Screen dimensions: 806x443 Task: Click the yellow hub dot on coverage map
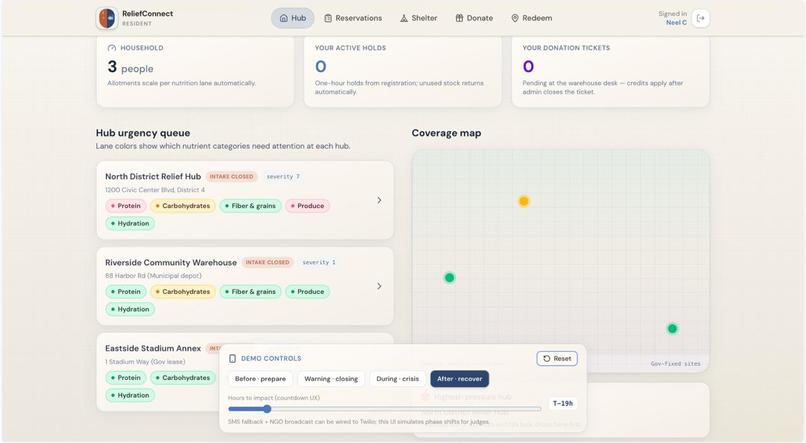coord(523,201)
